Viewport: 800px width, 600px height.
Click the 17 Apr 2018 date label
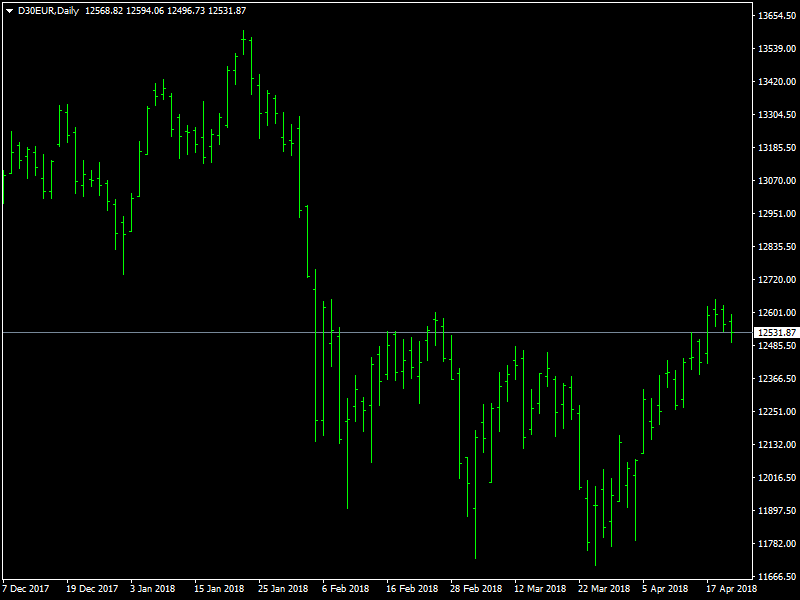731,589
